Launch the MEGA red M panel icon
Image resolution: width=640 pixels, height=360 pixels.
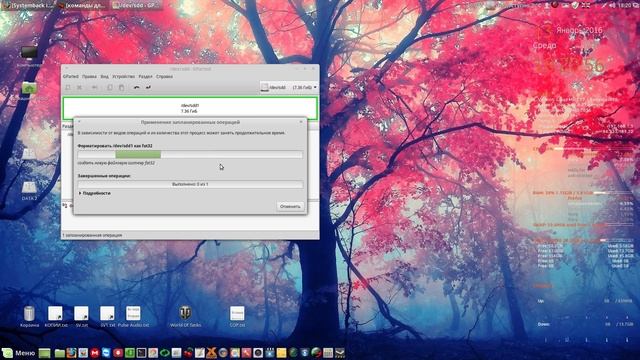(x=95, y=353)
